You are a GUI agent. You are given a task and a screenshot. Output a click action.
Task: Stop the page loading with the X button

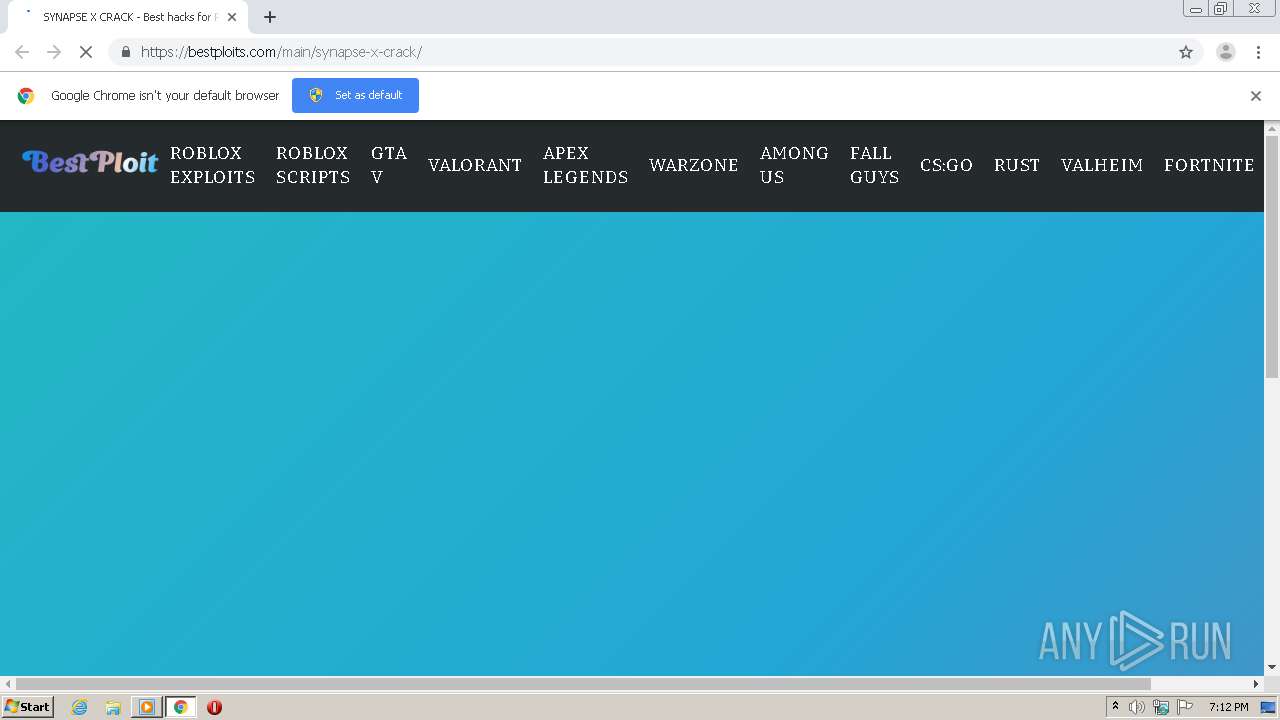(x=86, y=52)
